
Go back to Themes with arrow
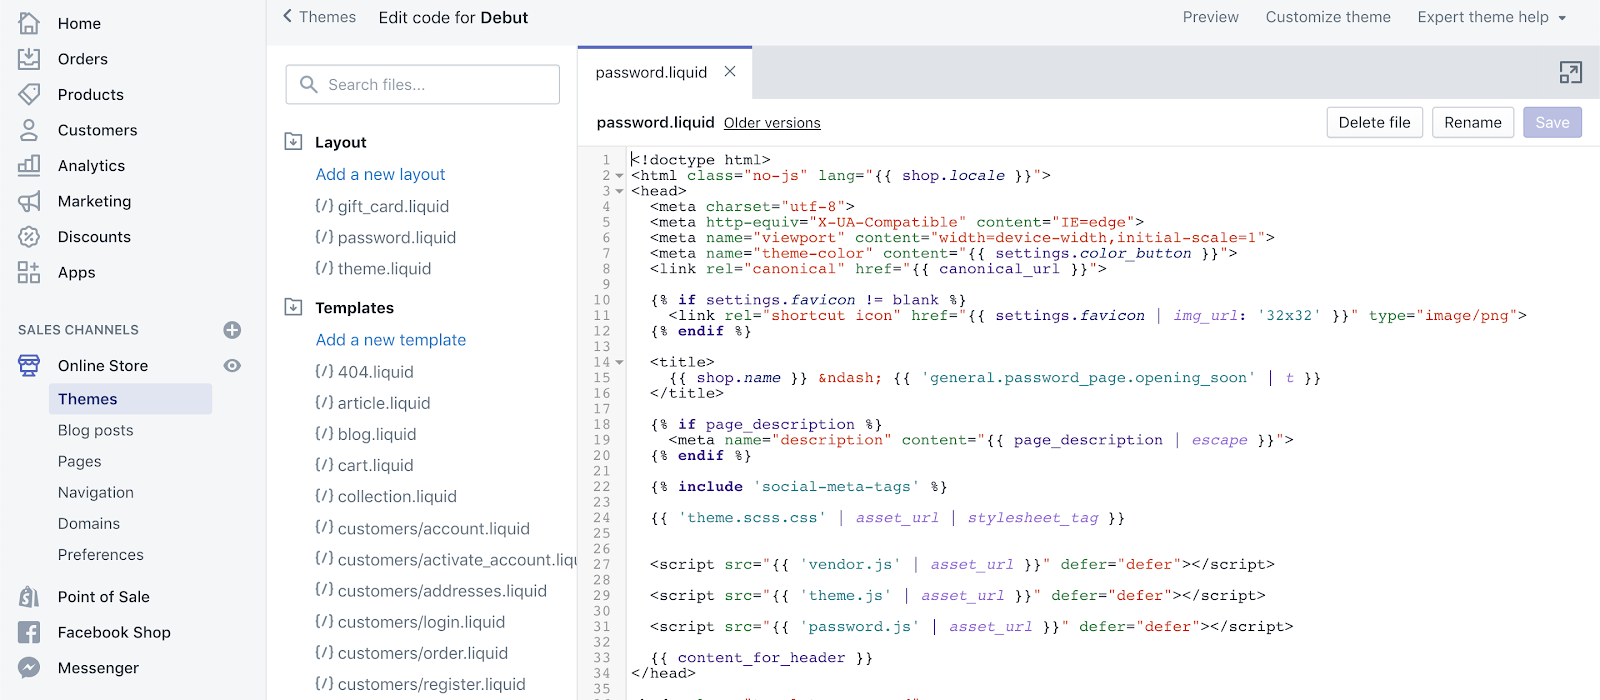click(288, 16)
